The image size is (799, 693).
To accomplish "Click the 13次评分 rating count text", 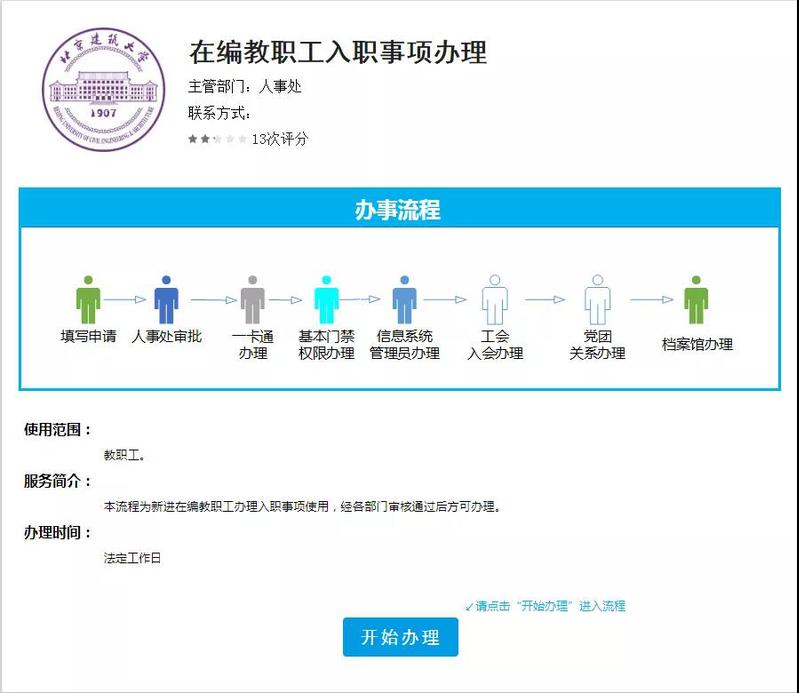I will pos(280,139).
